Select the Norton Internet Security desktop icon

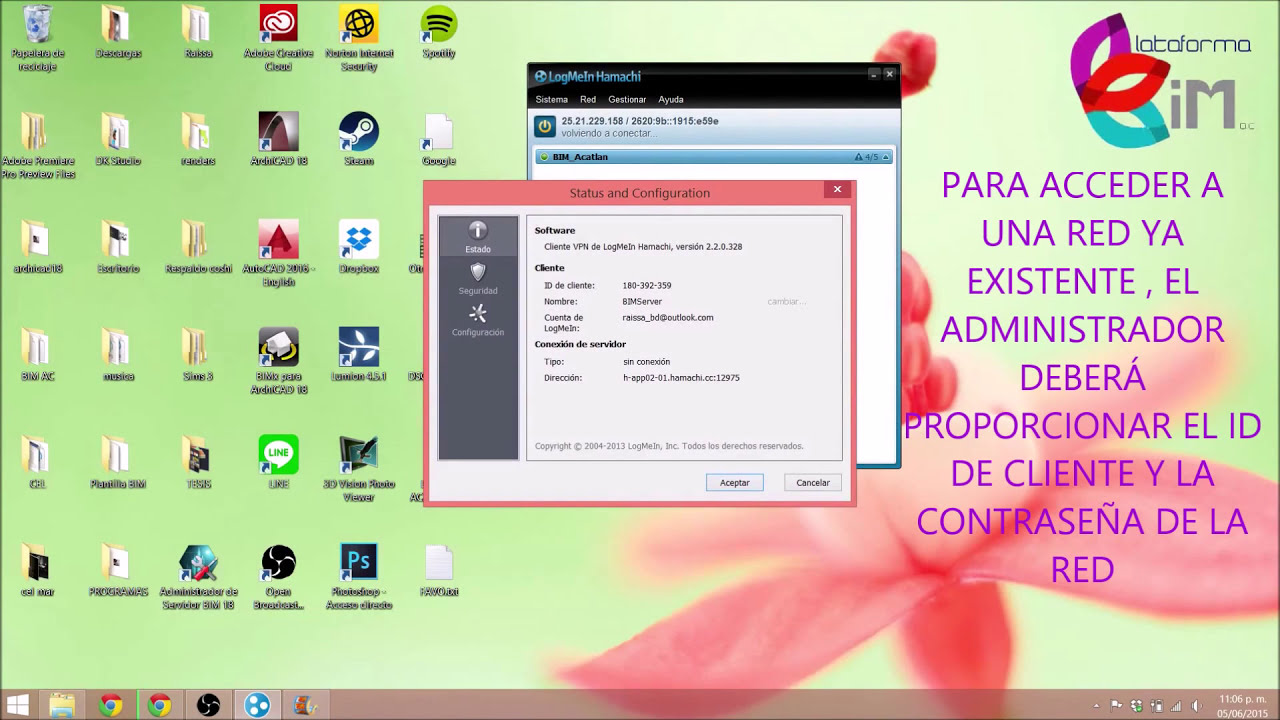[359, 40]
